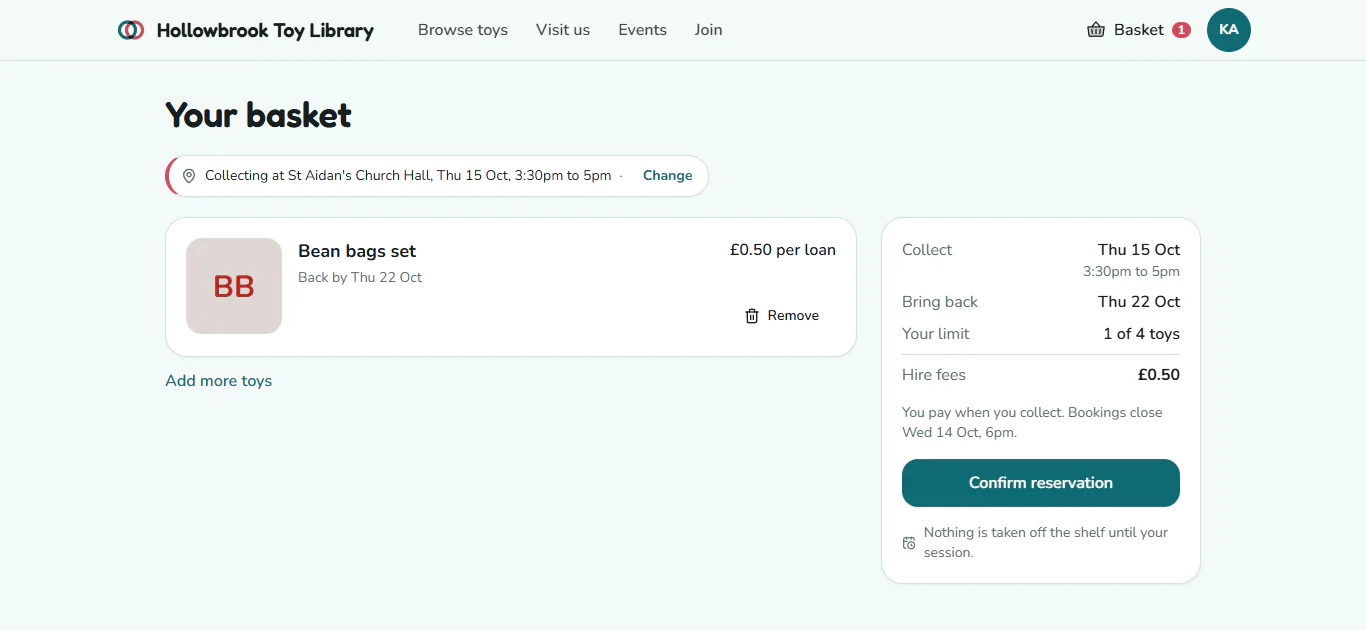Click the basket icon in header
Image resolution: width=1366 pixels, height=630 pixels.
tap(1096, 30)
